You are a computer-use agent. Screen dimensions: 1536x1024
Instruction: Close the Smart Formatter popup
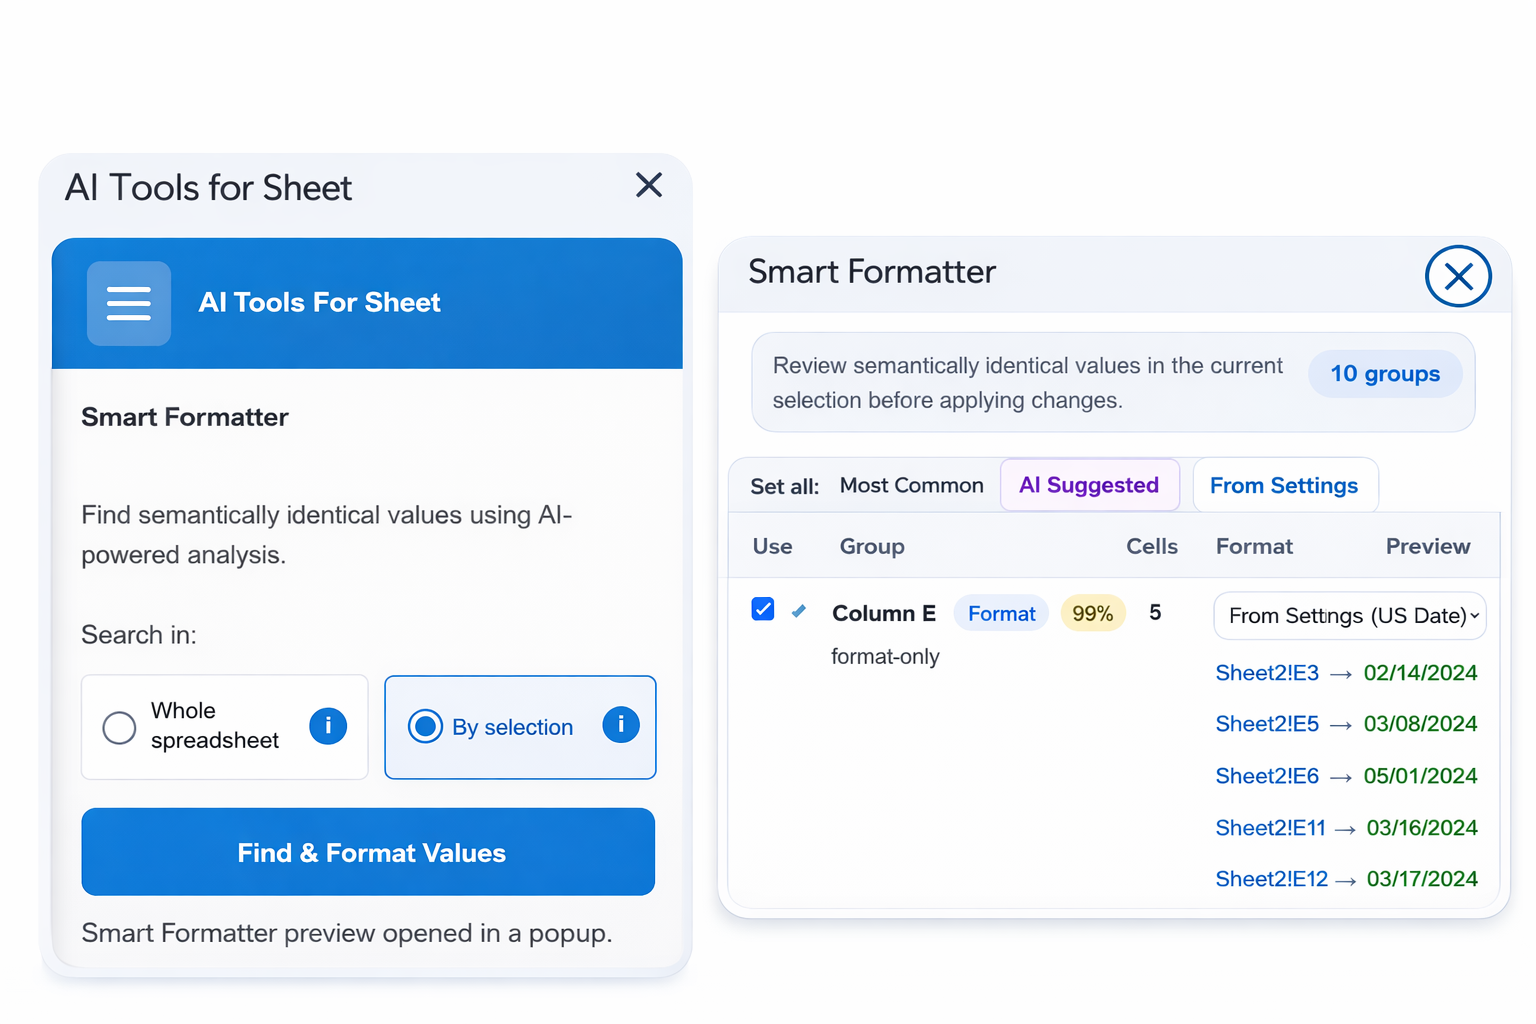tap(1458, 276)
